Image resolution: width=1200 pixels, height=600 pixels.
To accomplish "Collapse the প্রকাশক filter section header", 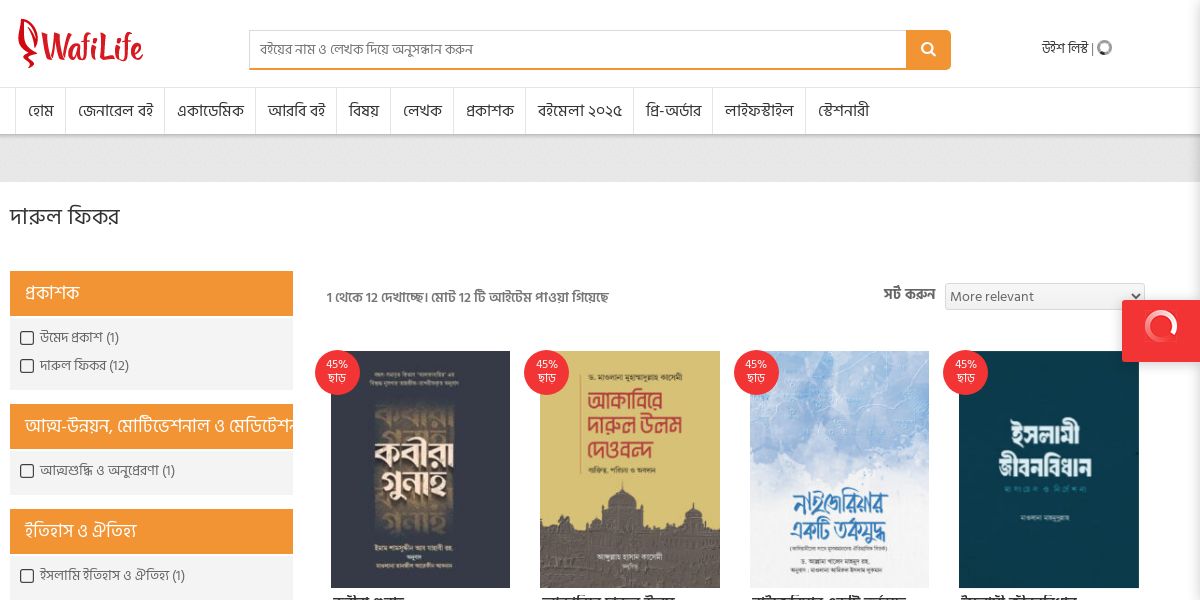I will click(151, 293).
